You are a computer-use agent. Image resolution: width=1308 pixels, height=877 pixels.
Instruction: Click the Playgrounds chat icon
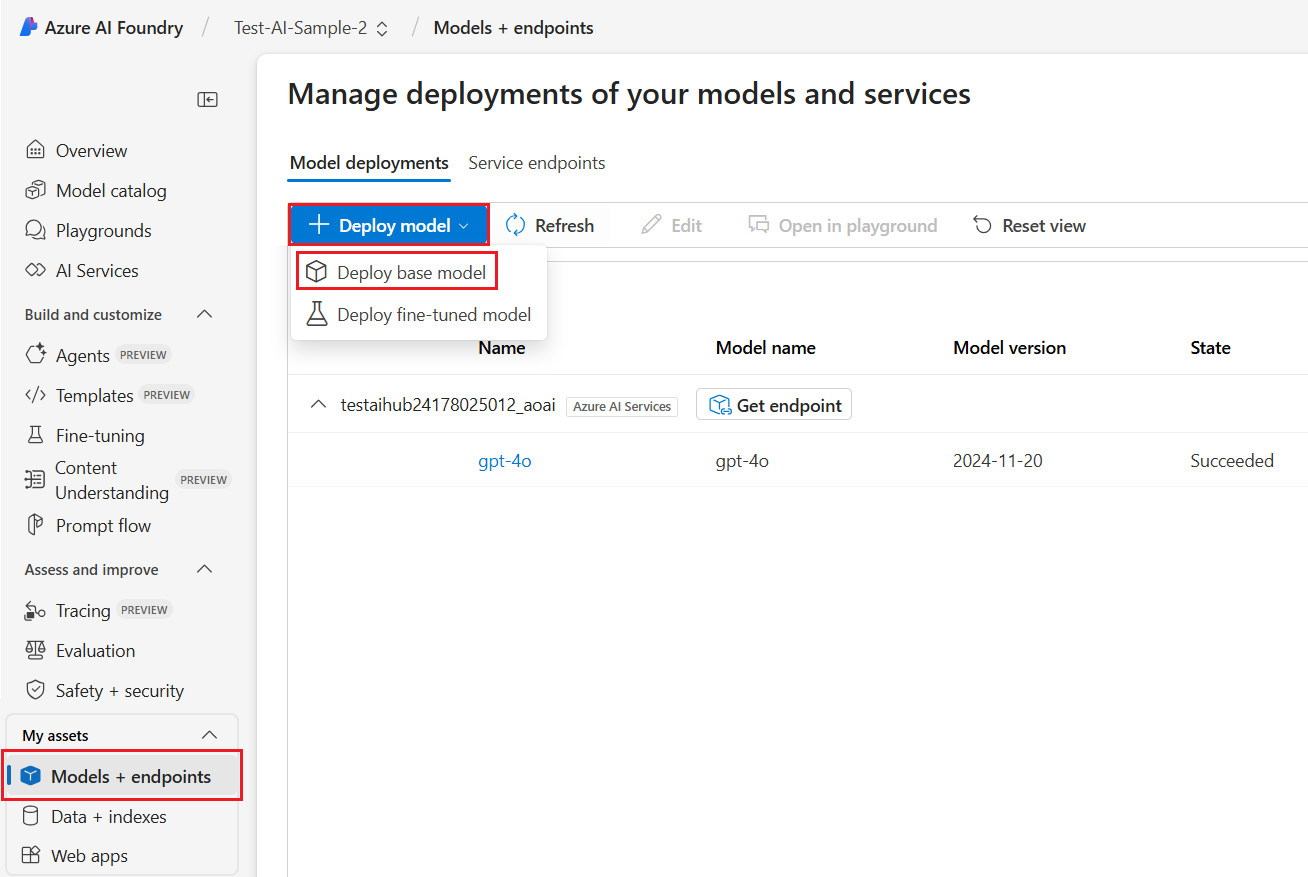coord(35,231)
